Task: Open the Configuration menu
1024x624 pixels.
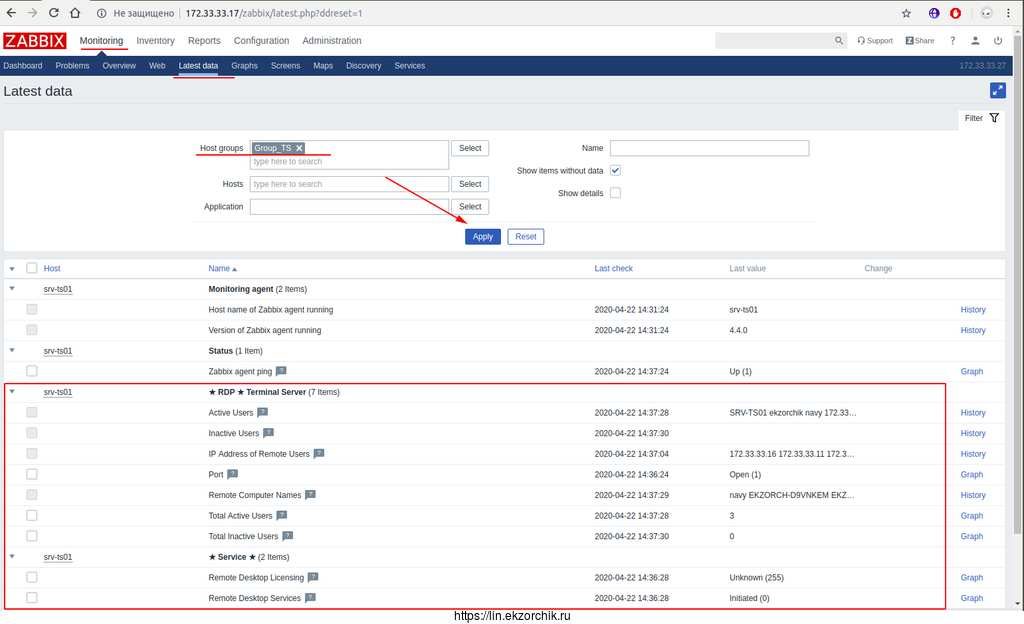Action: point(261,41)
